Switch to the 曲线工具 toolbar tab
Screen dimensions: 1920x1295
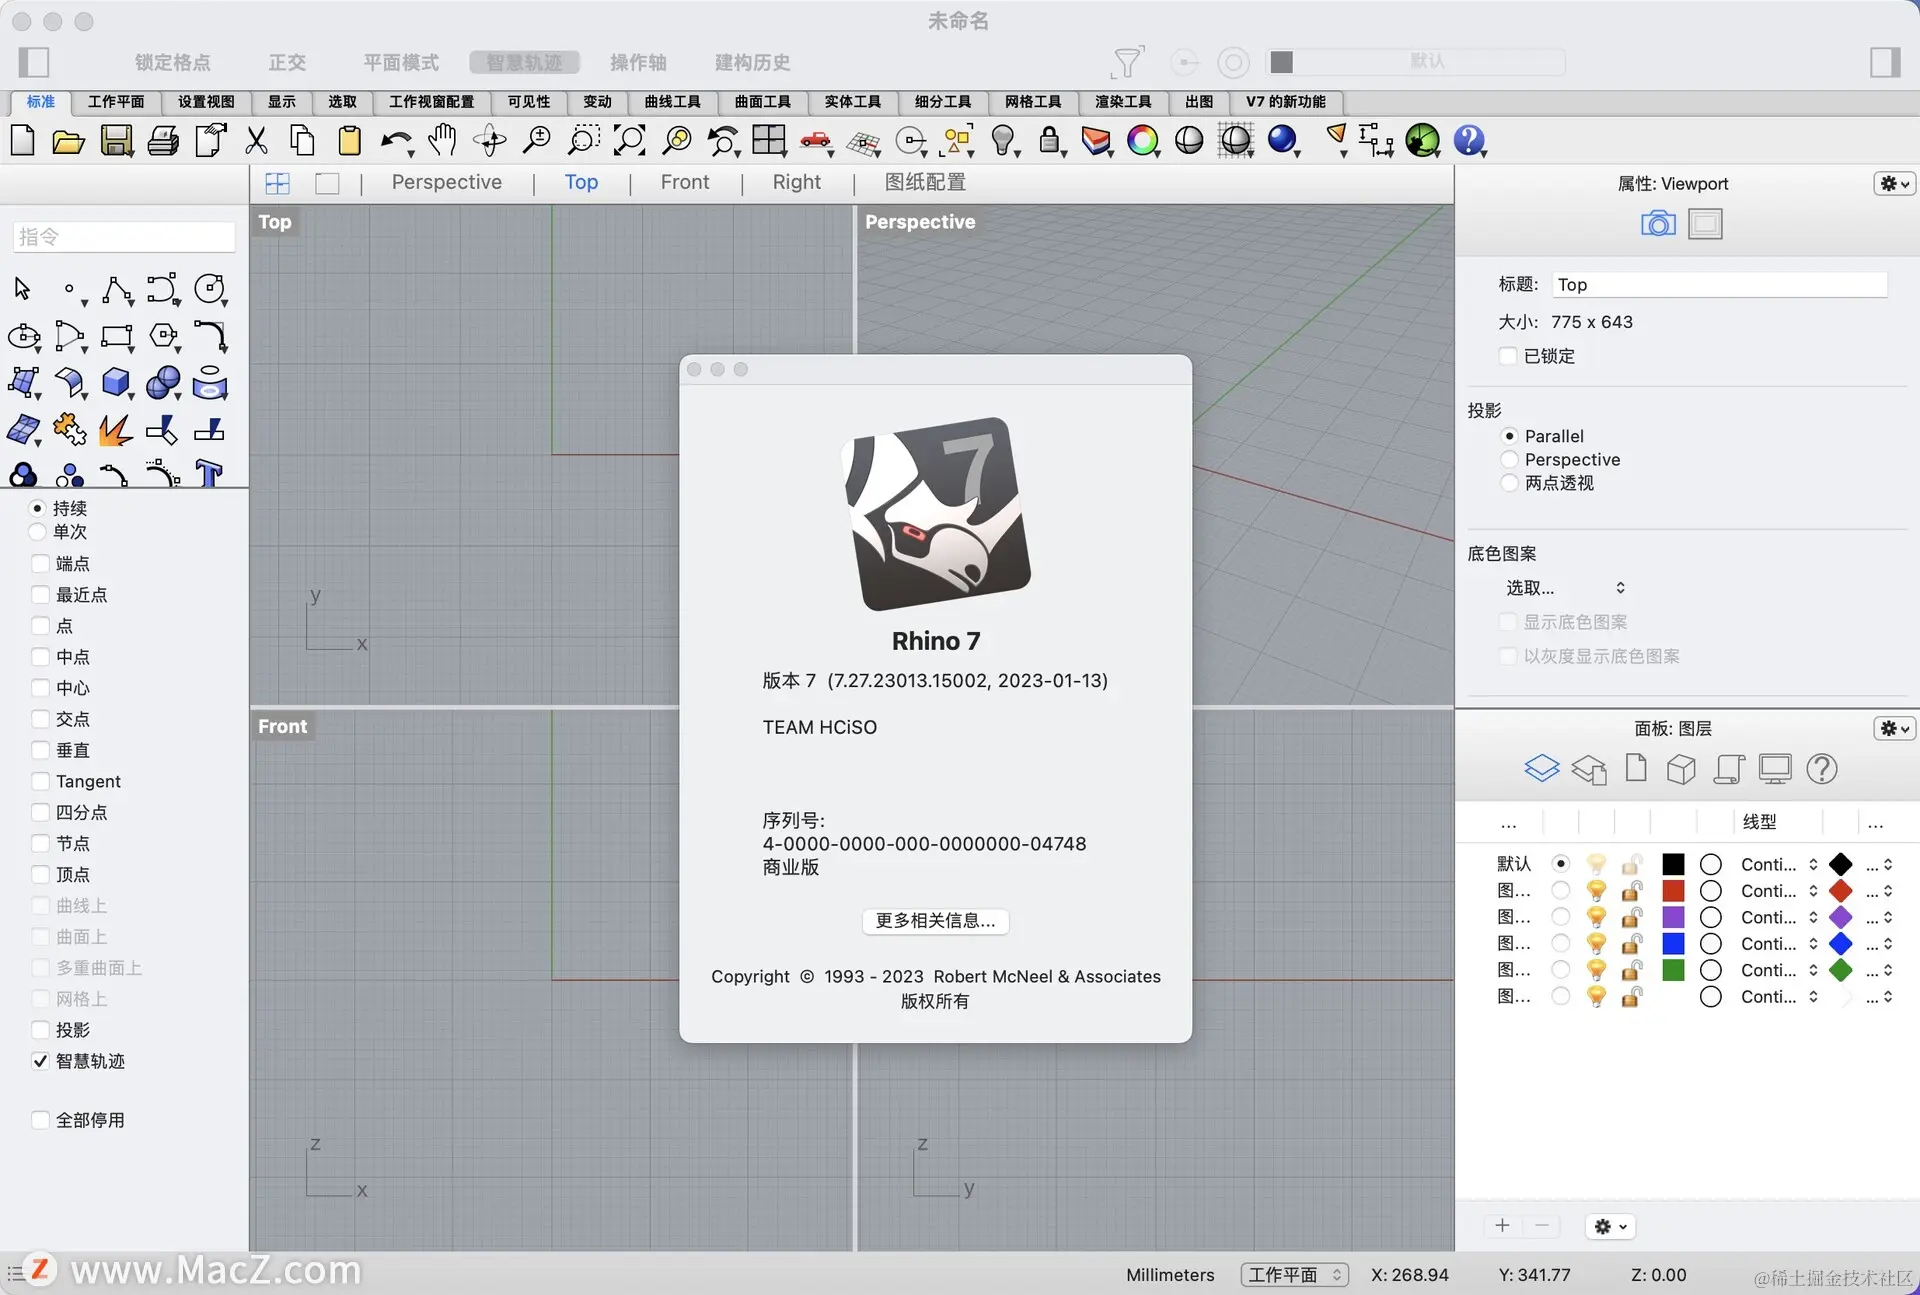672,102
